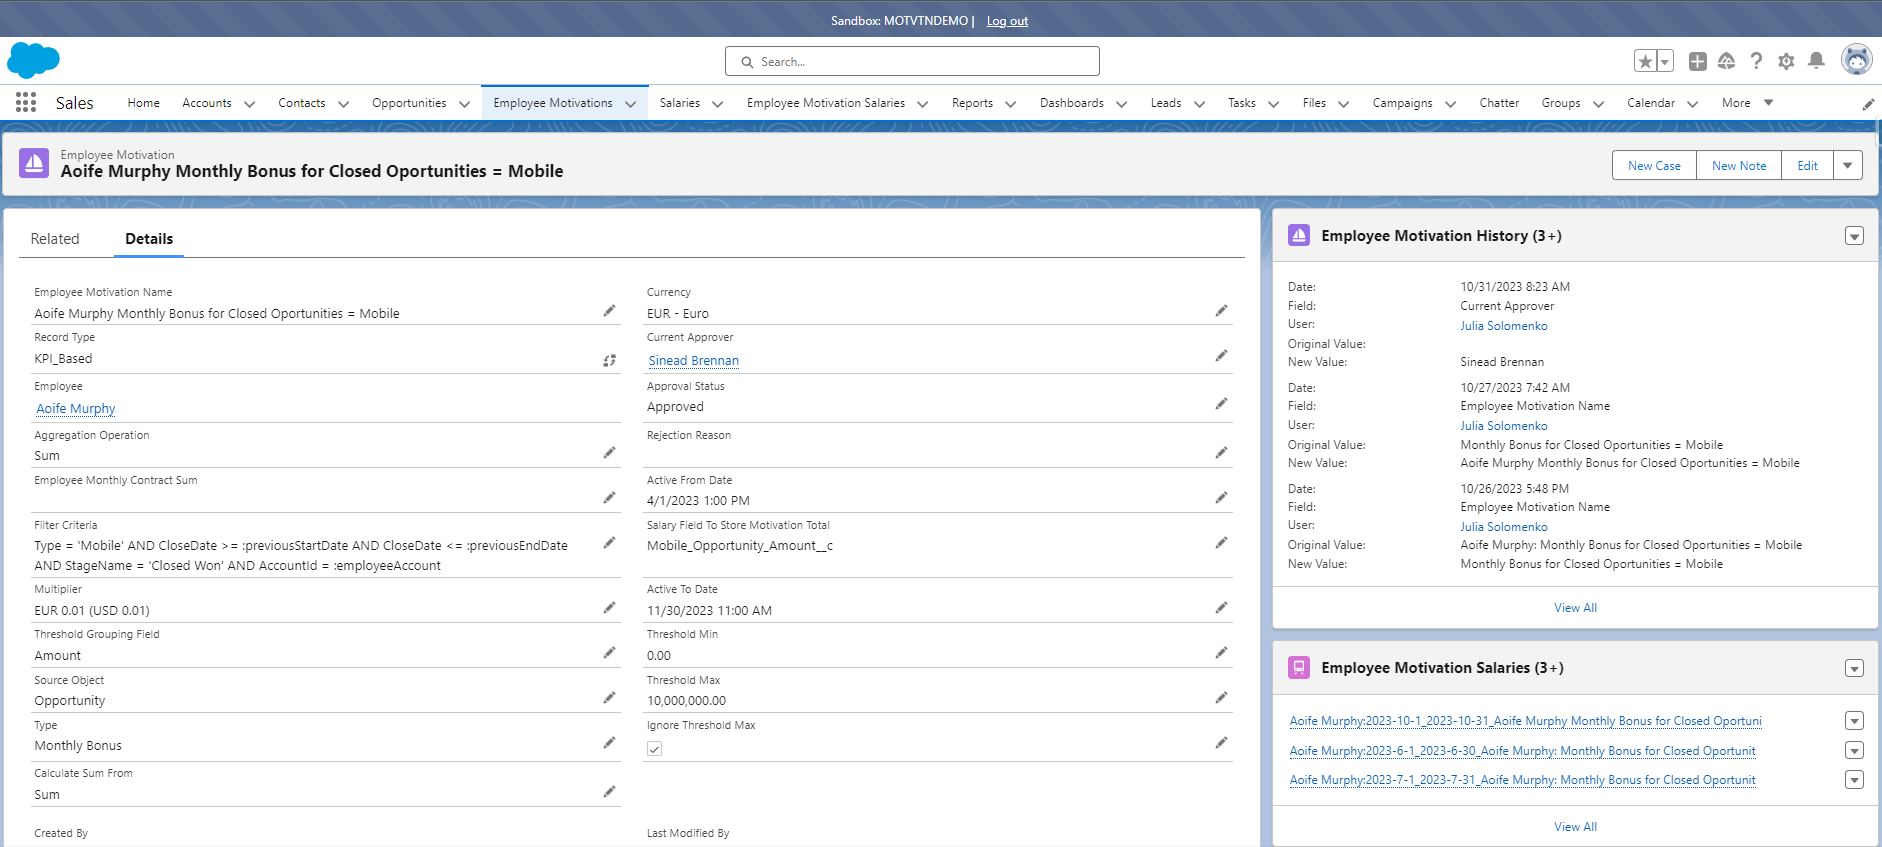Edit the Employee Motivation Name field
Viewport: 1882px width, 847px height.
click(609, 311)
